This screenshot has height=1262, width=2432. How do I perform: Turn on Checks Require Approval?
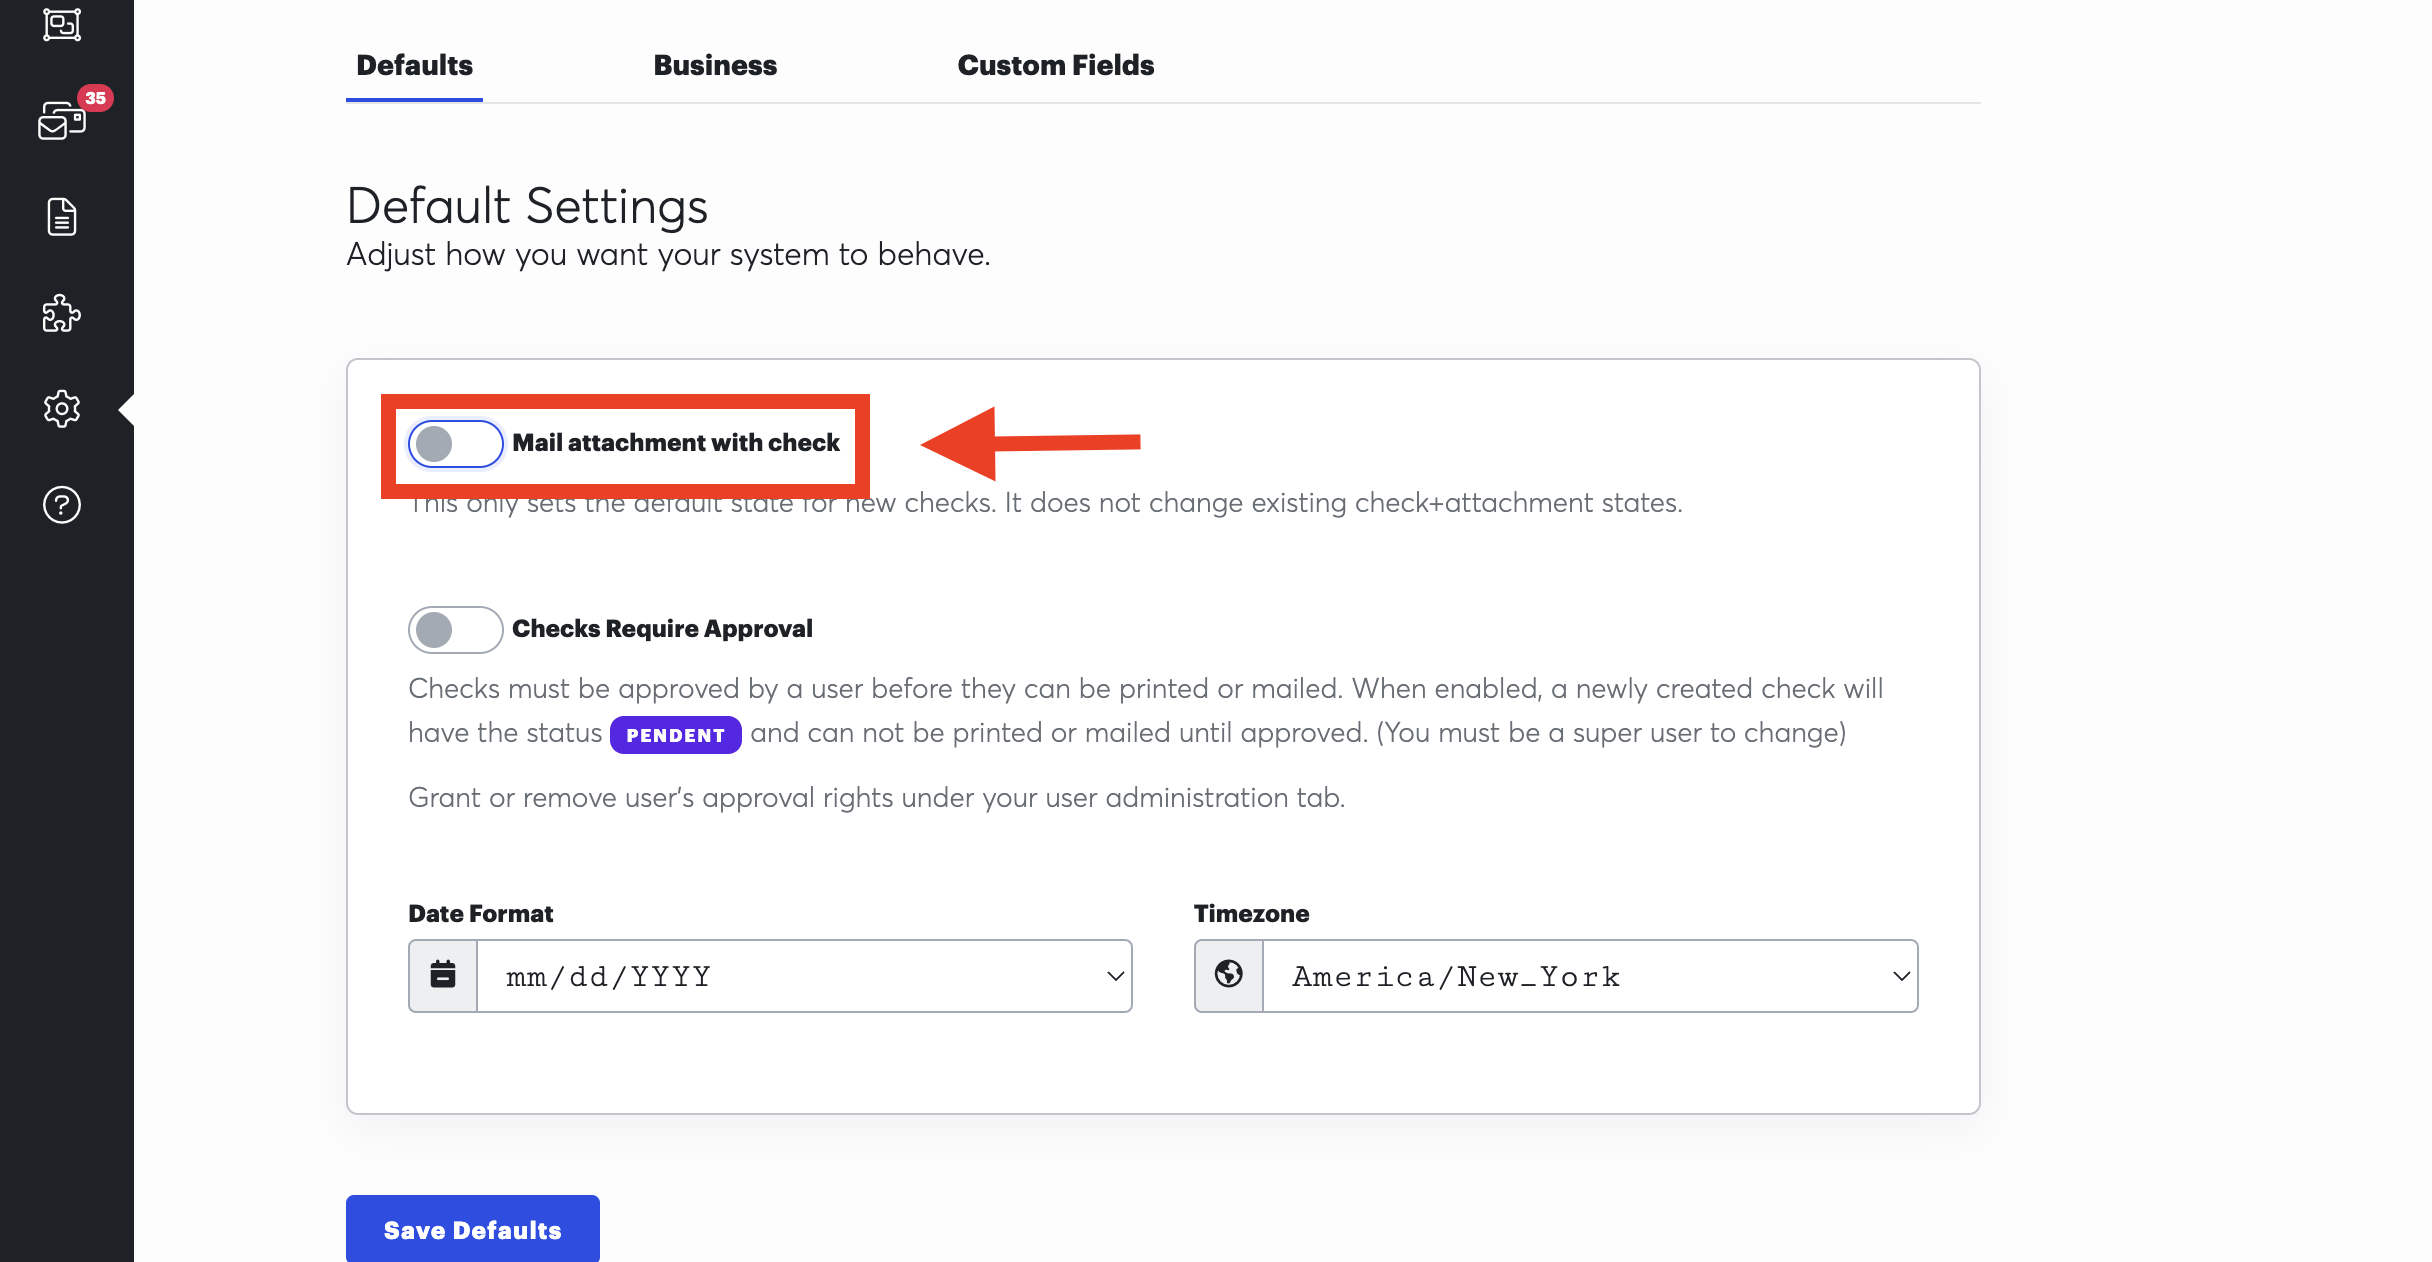pos(455,629)
